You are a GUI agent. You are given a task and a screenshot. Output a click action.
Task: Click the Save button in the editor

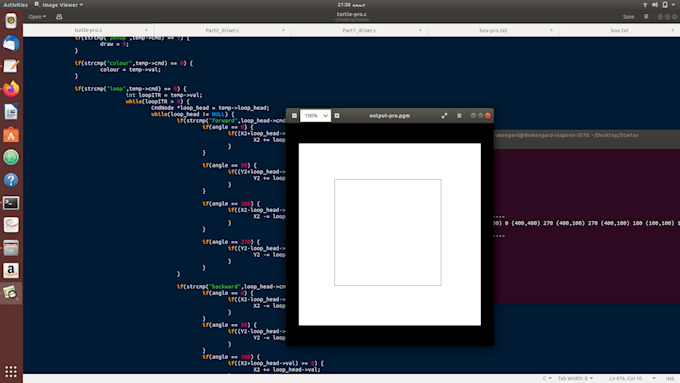(x=628, y=17)
